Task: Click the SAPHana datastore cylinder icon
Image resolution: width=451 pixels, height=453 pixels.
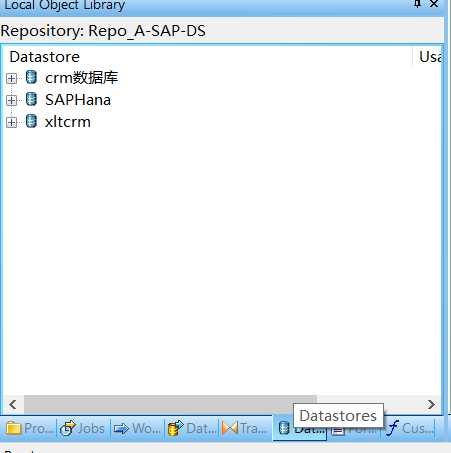Action: tap(31, 99)
